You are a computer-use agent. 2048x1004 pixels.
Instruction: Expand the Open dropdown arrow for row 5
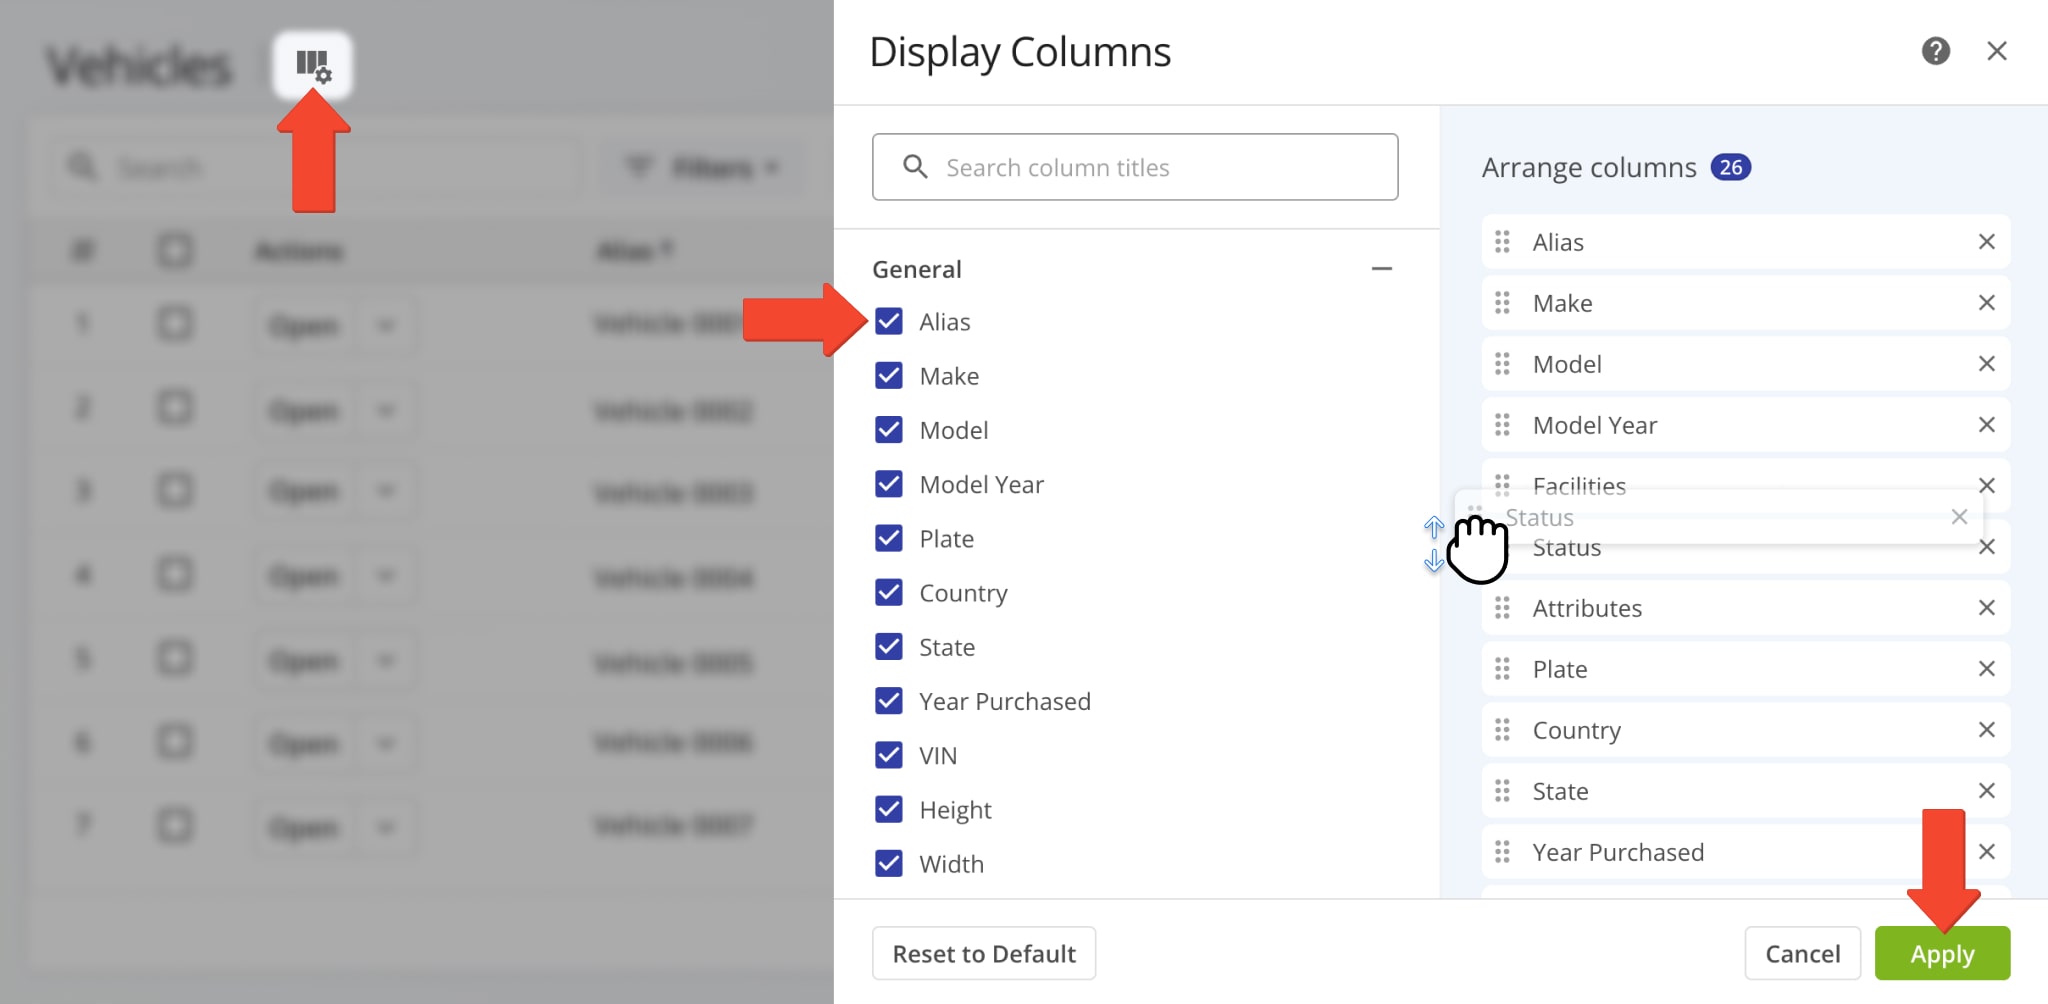click(386, 661)
